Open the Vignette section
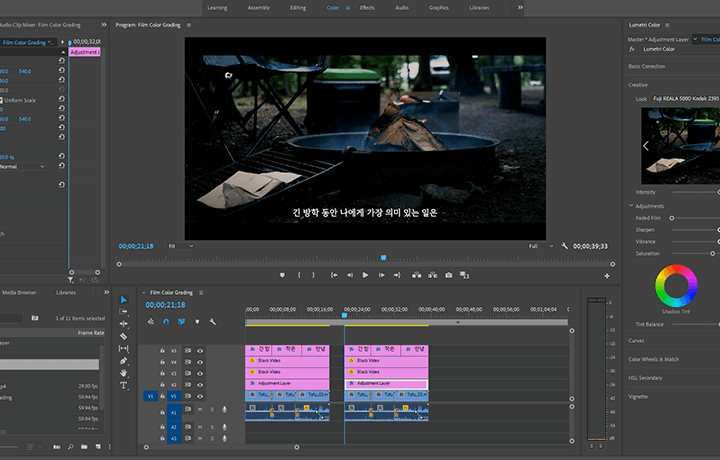Viewport: 720px width, 460px height. (x=638, y=397)
